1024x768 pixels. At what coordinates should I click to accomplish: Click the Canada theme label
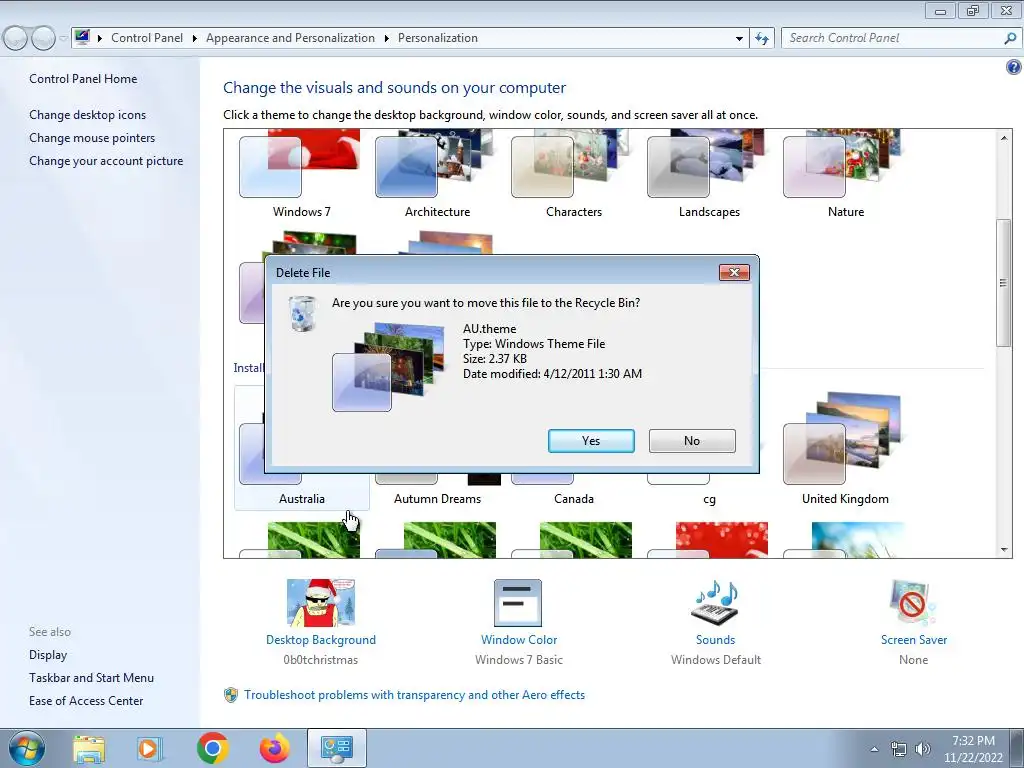(x=573, y=499)
